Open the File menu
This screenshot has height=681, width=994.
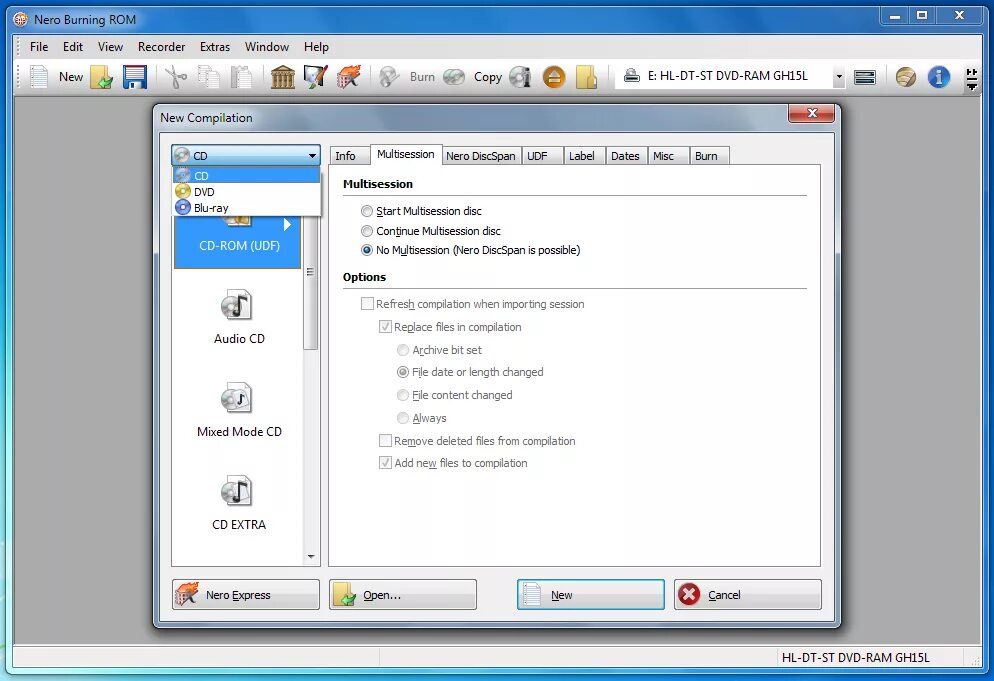[x=39, y=47]
